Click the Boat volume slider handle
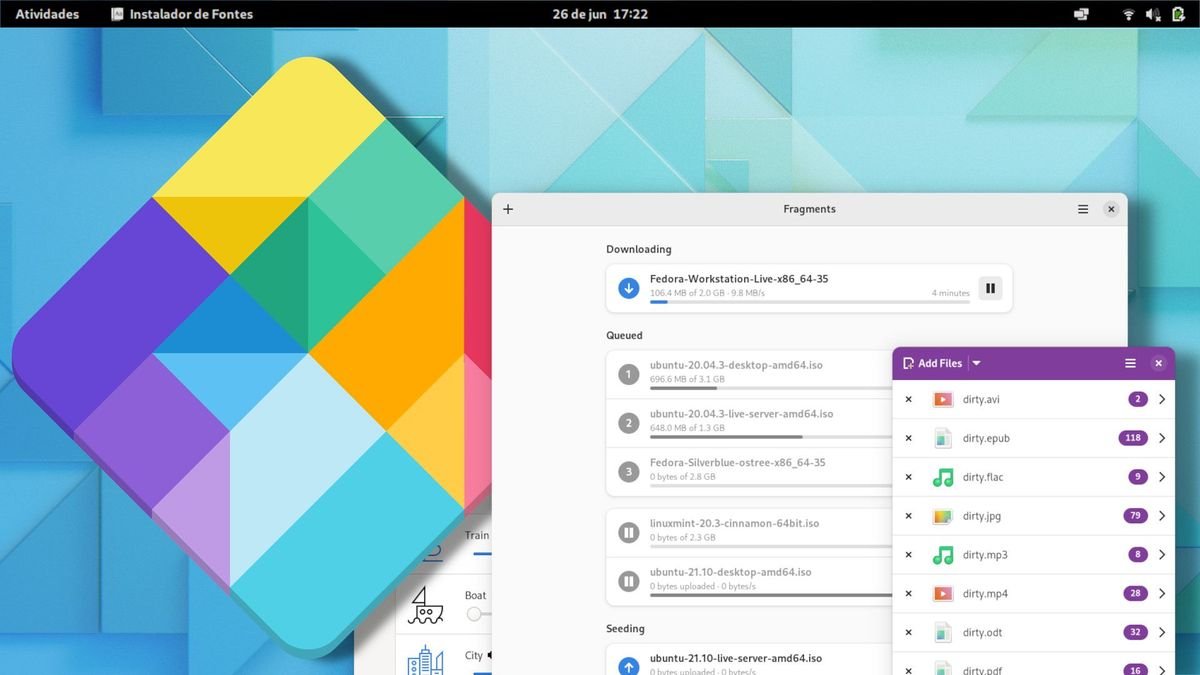Image resolution: width=1200 pixels, height=675 pixels. pos(474,614)
